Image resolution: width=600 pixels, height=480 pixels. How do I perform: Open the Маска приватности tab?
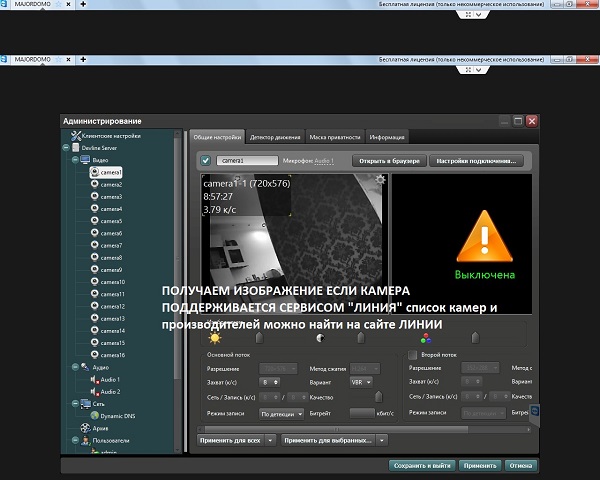coord(334,136)
